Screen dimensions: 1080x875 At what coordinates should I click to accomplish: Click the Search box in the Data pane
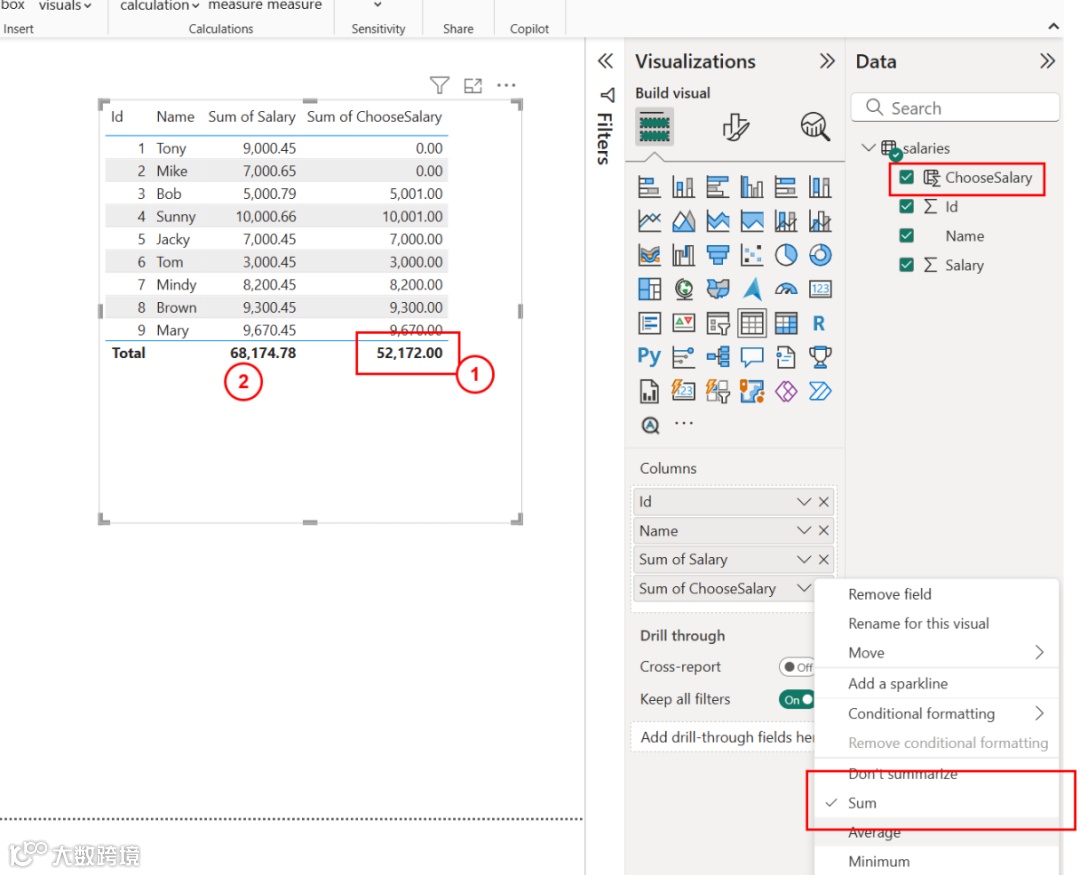click(x=955, y=107)
